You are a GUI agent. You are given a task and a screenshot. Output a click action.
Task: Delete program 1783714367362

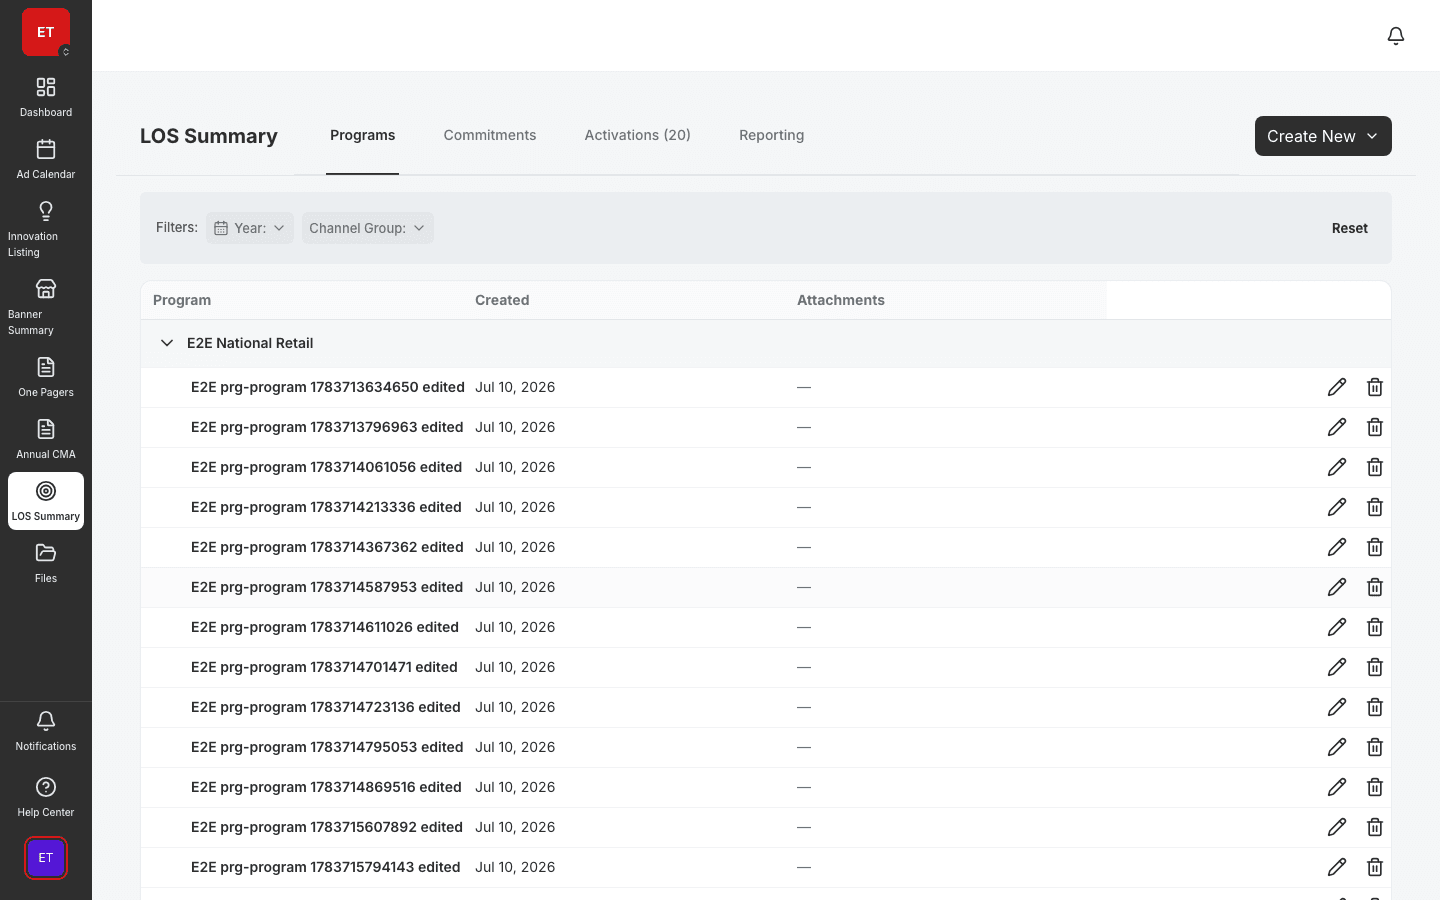(1375, 547)
